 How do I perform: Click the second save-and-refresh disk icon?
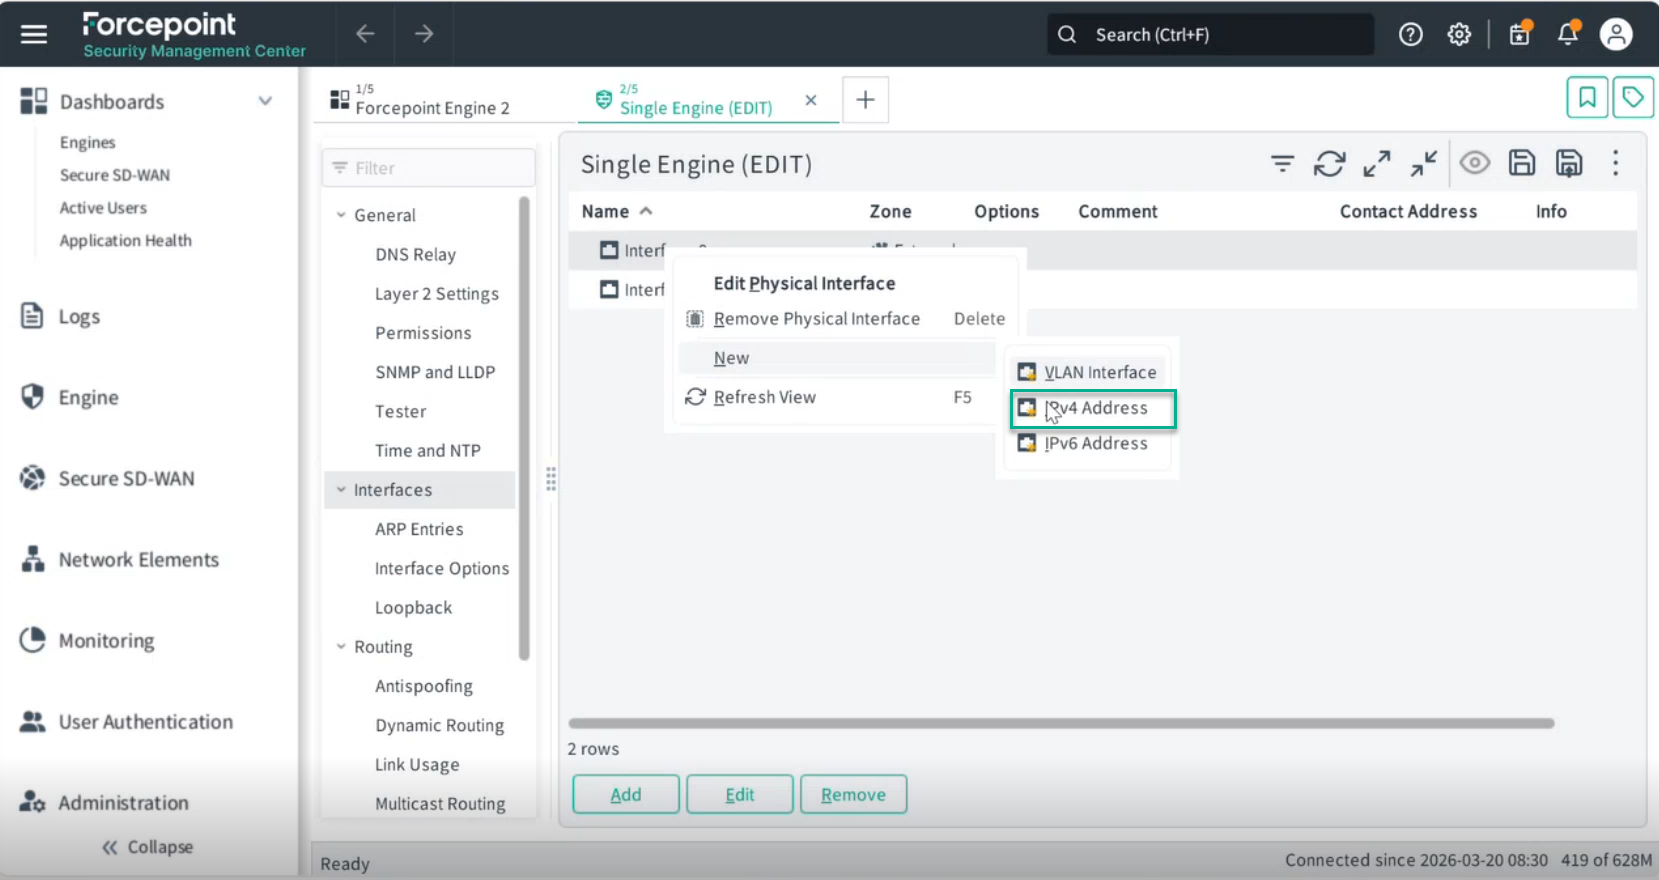1569,163
